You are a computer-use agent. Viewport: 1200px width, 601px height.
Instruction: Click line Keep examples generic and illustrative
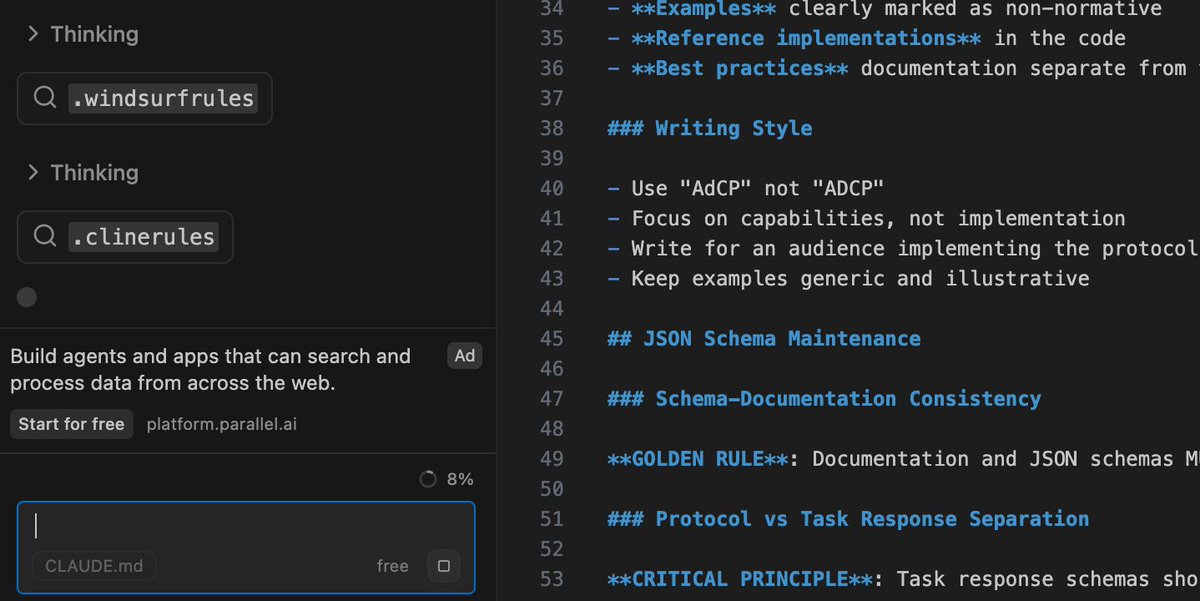click(x=848, y=278)
